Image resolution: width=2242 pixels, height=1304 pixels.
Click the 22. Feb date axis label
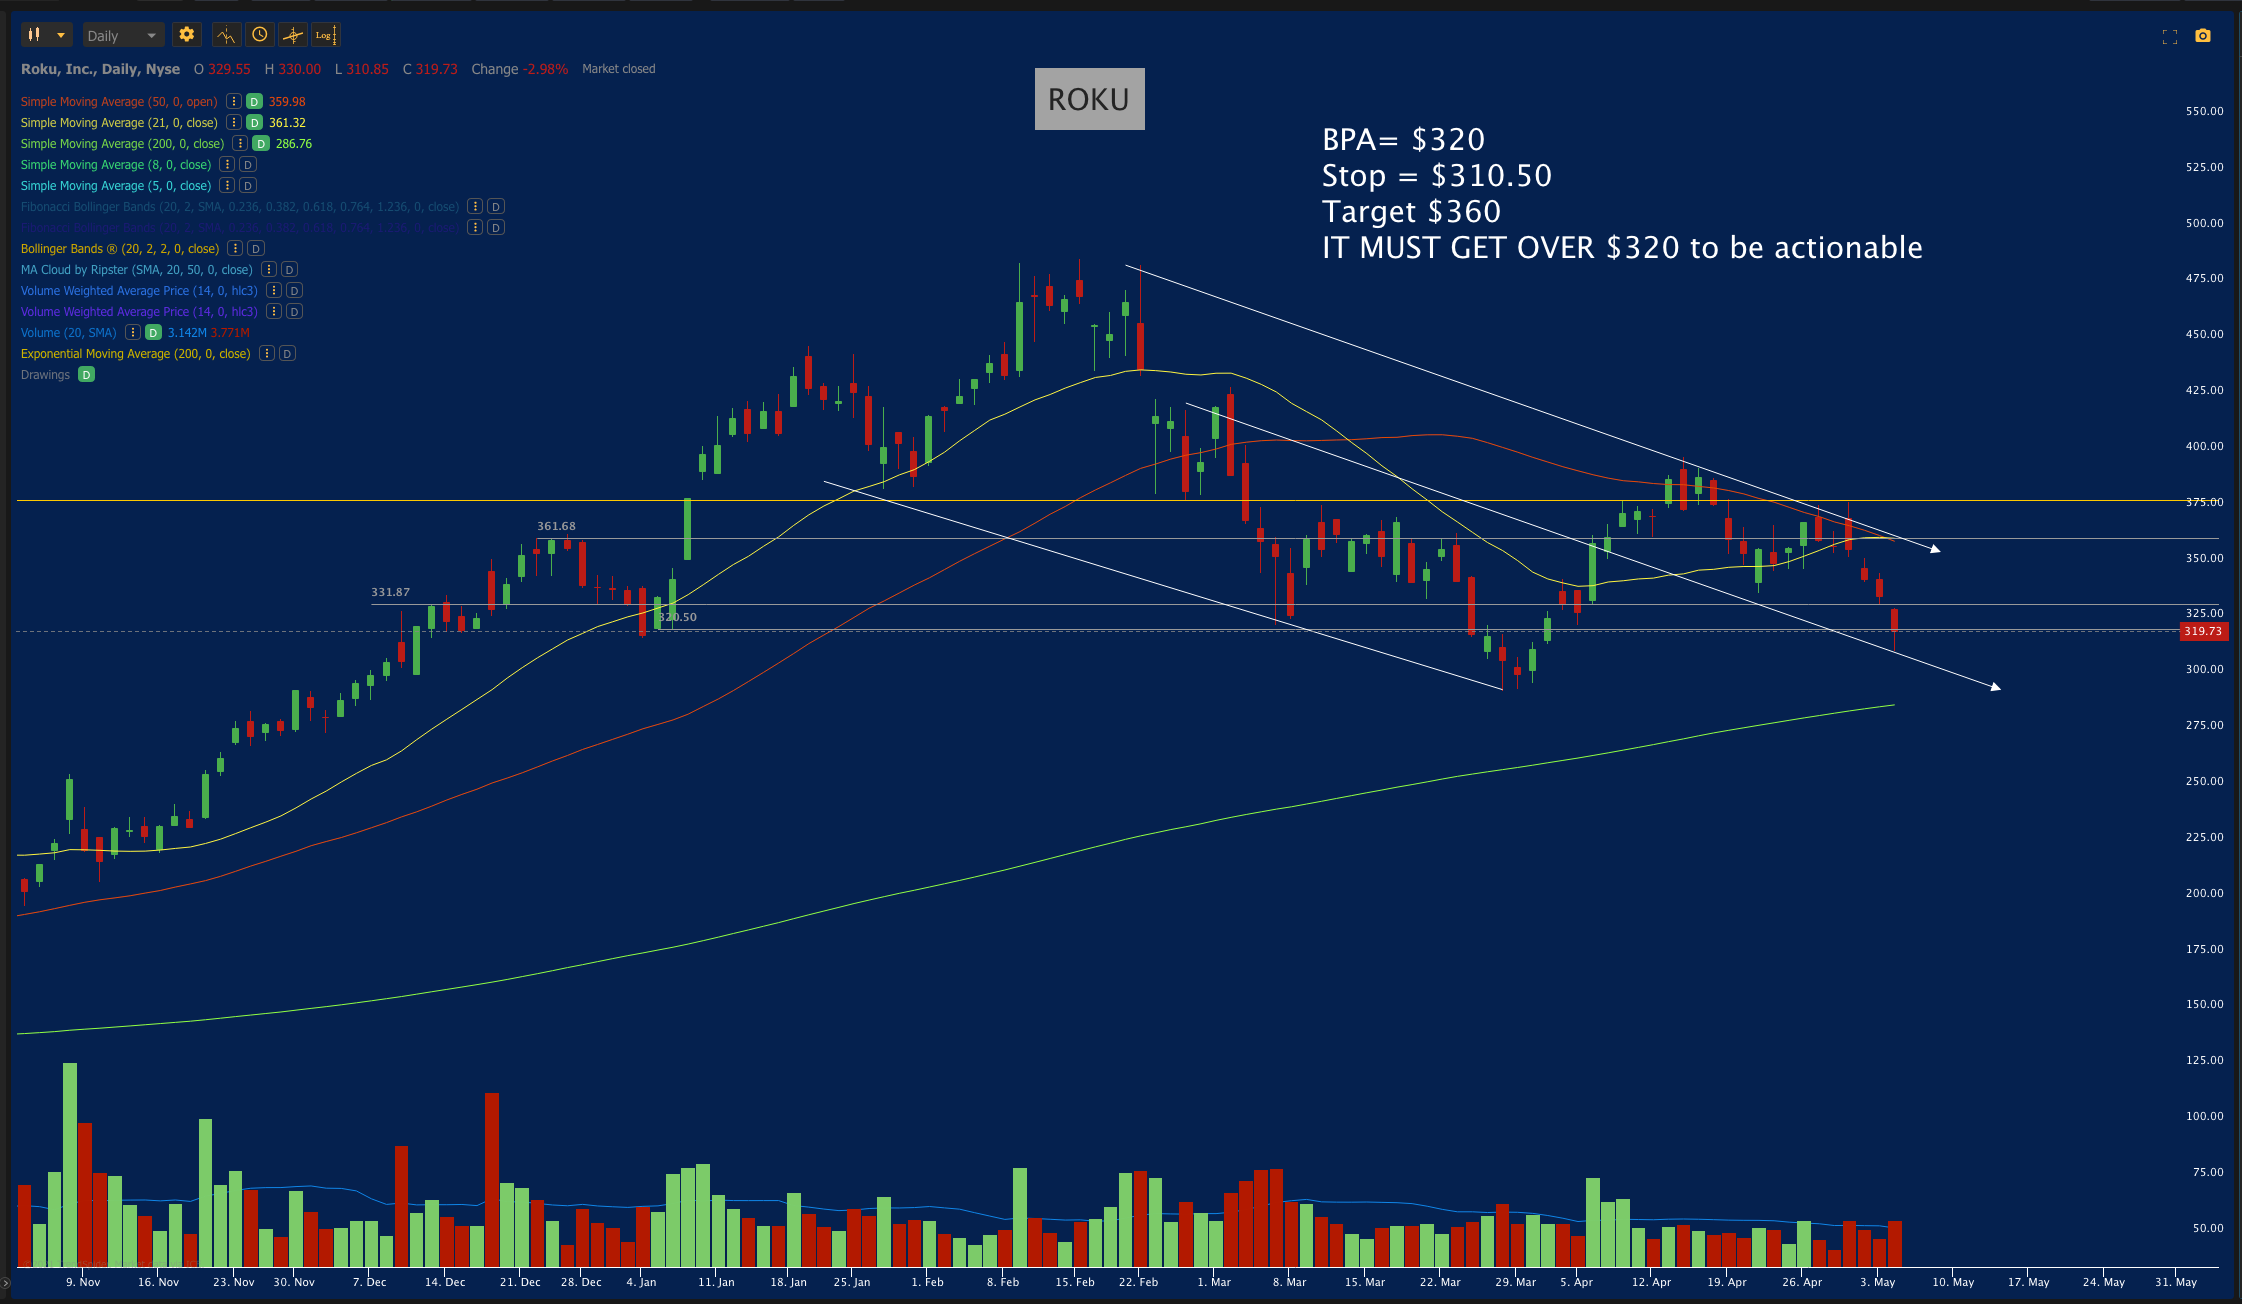[1138, 1282]
